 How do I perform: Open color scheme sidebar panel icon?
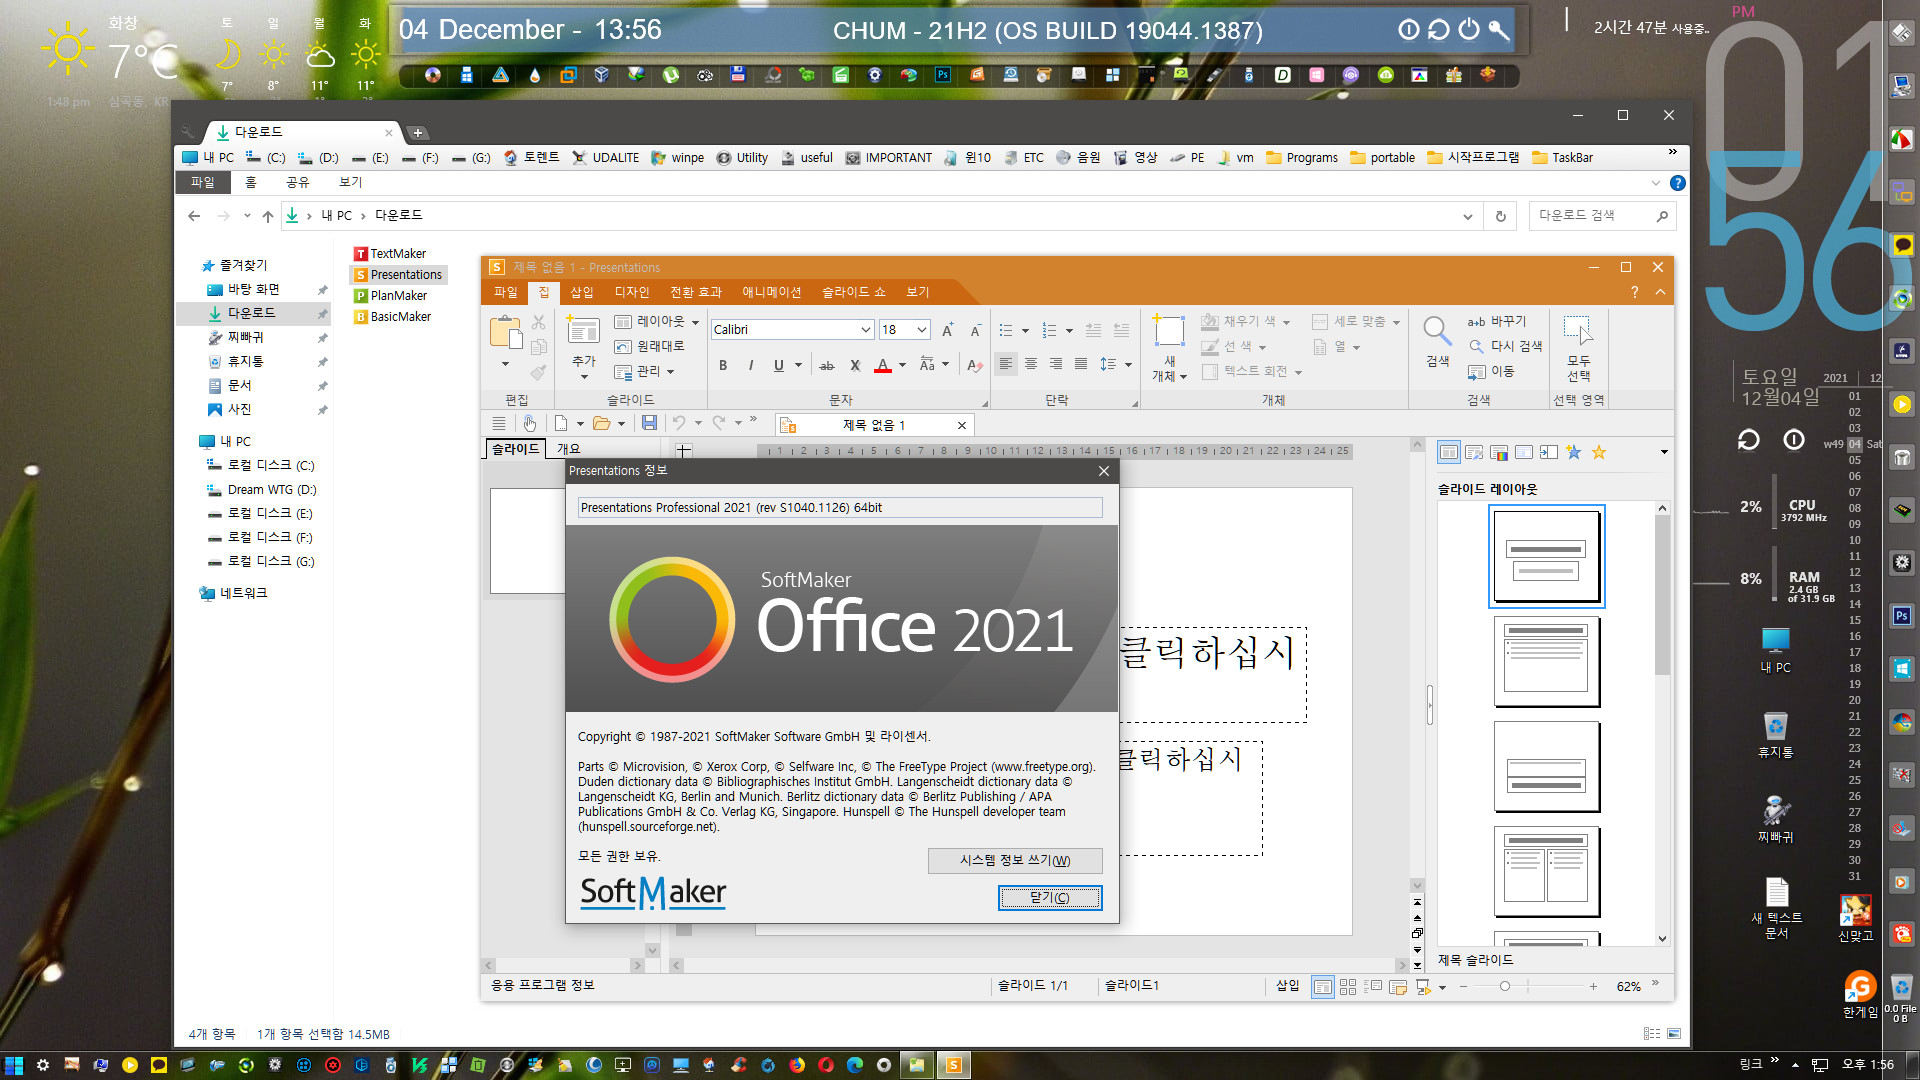tap(1499, 453)
